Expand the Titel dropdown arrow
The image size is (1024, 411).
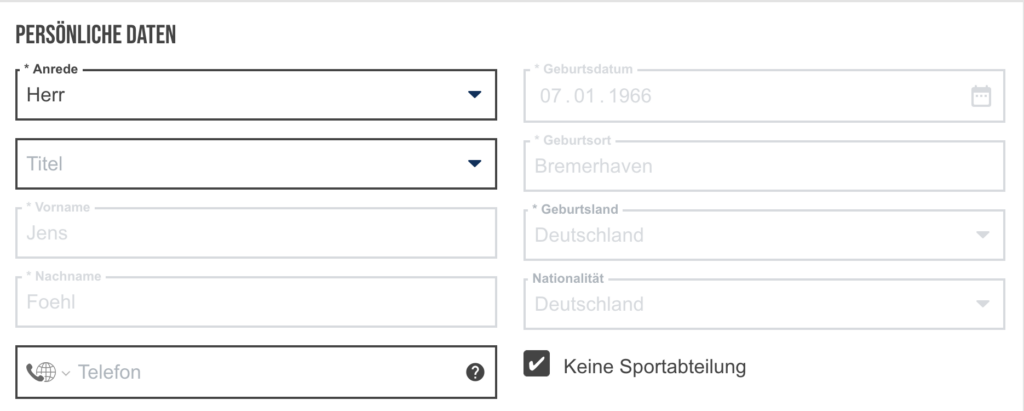tap(475, 163)
